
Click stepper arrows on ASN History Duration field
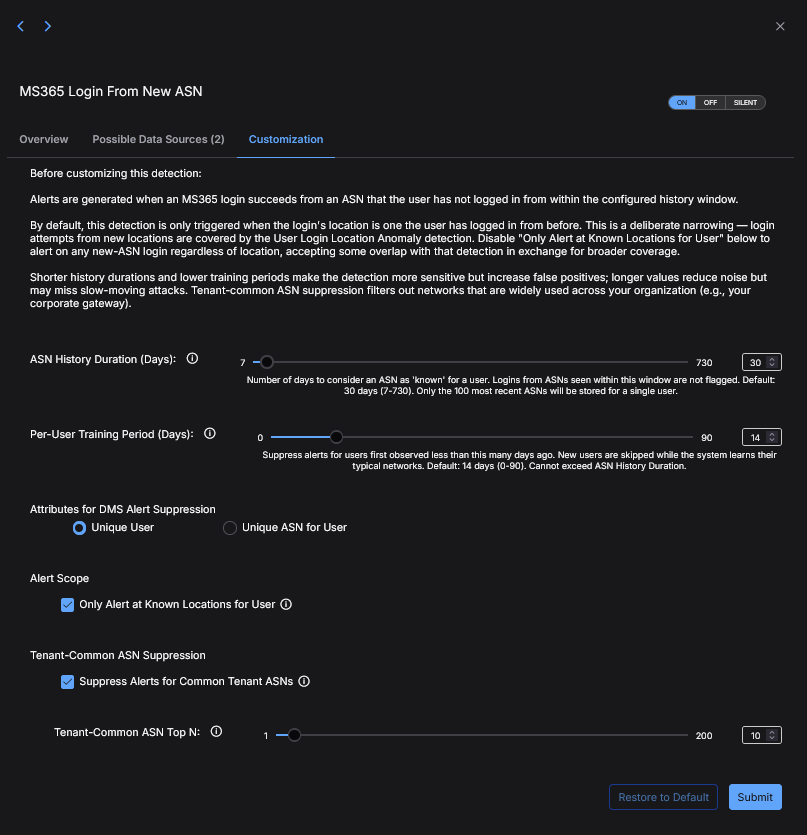(x=771, y=362)
